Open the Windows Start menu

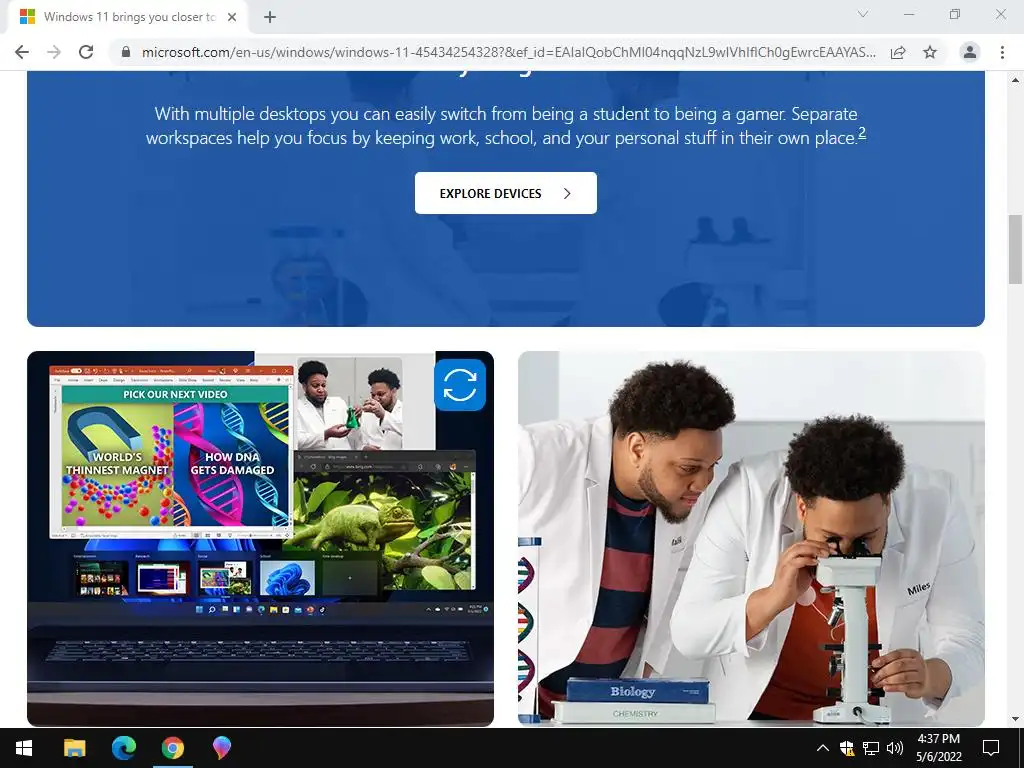[x=24, y=748]
